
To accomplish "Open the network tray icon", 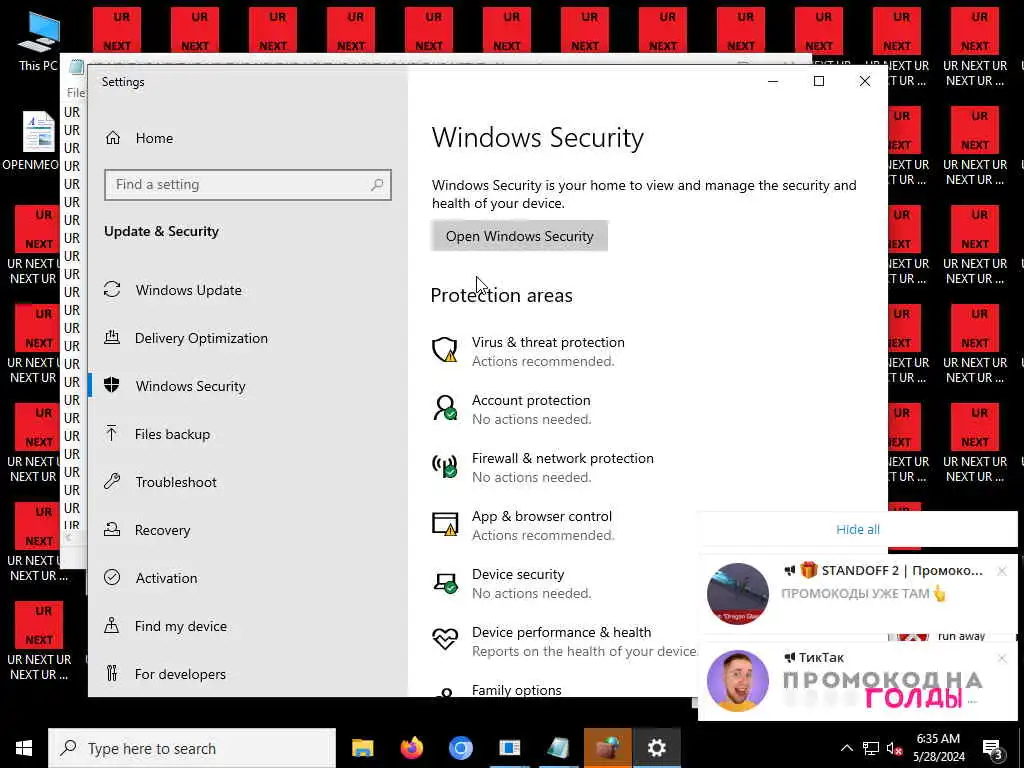I will tap(871, 749).
